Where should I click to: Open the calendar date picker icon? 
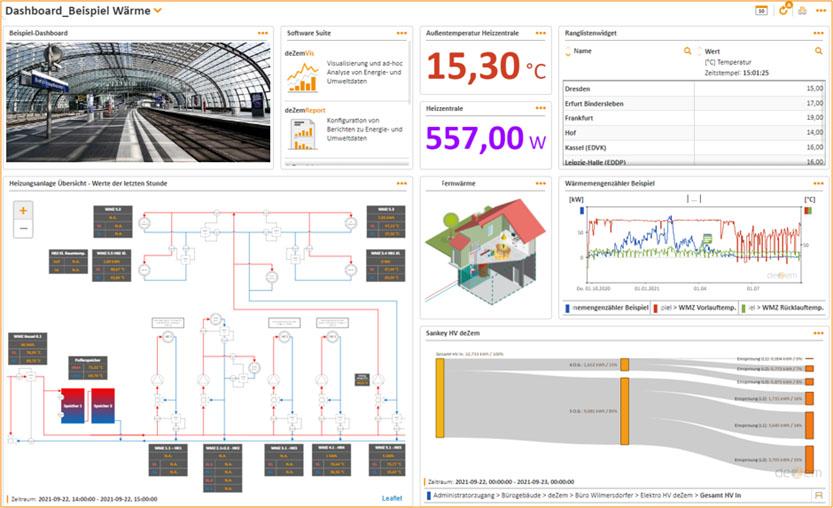tap(761, 10)
